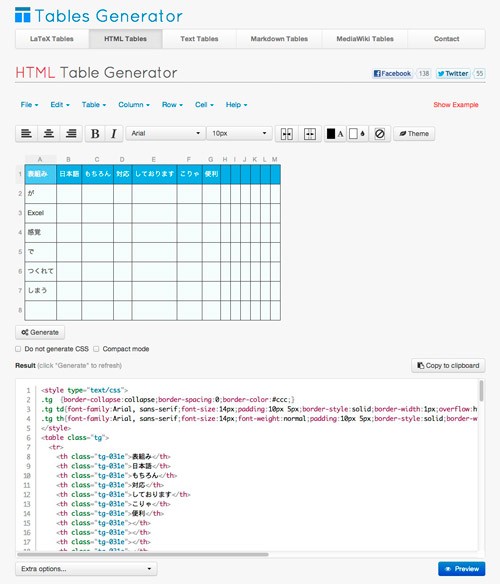Open the text color picker
500x584 pixels.
(x=335, y=134)
